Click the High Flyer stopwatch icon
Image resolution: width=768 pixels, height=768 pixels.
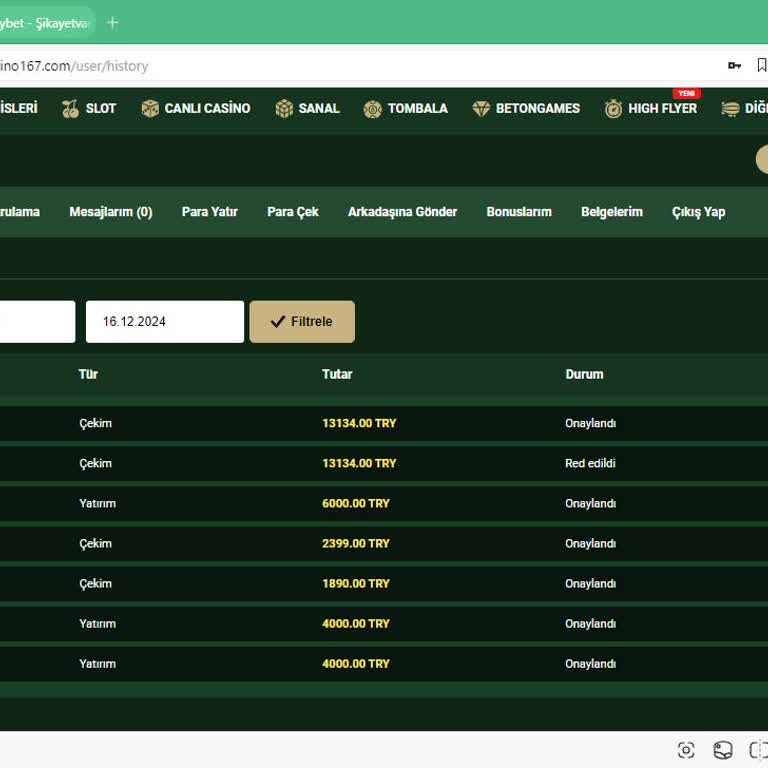click(x=613, y=109)
